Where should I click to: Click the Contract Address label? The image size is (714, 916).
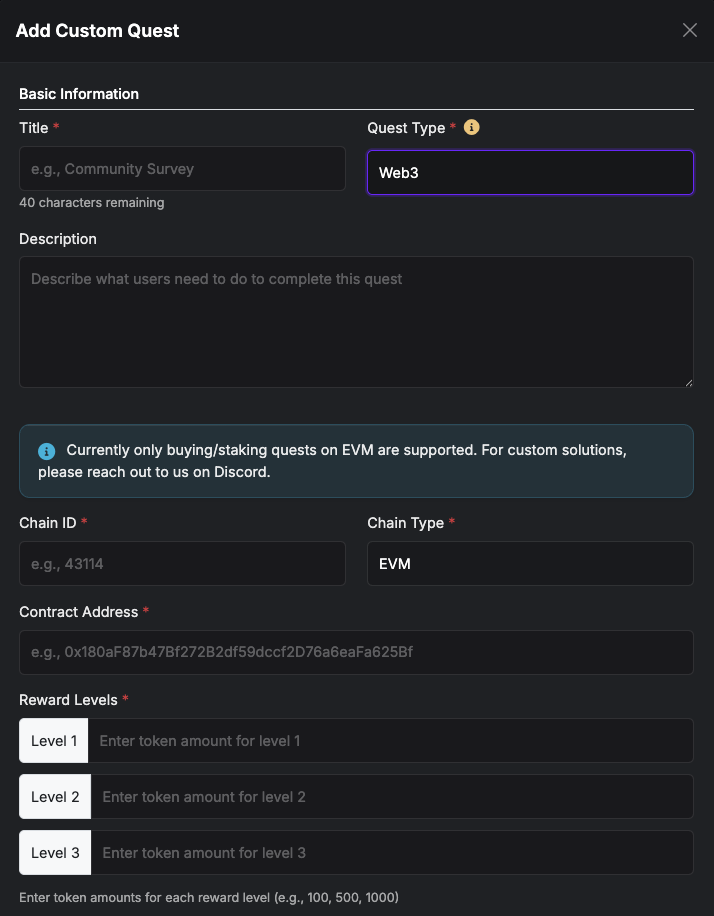click(x=78, y=611)
